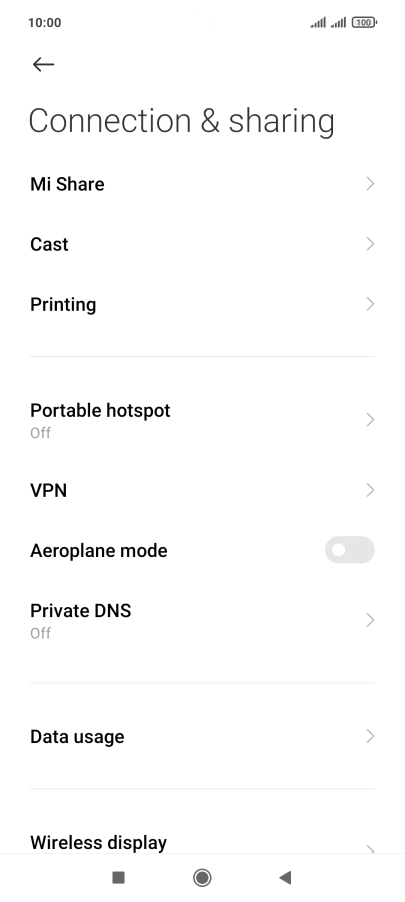Tap the first signal strength icon

point(318,22)
